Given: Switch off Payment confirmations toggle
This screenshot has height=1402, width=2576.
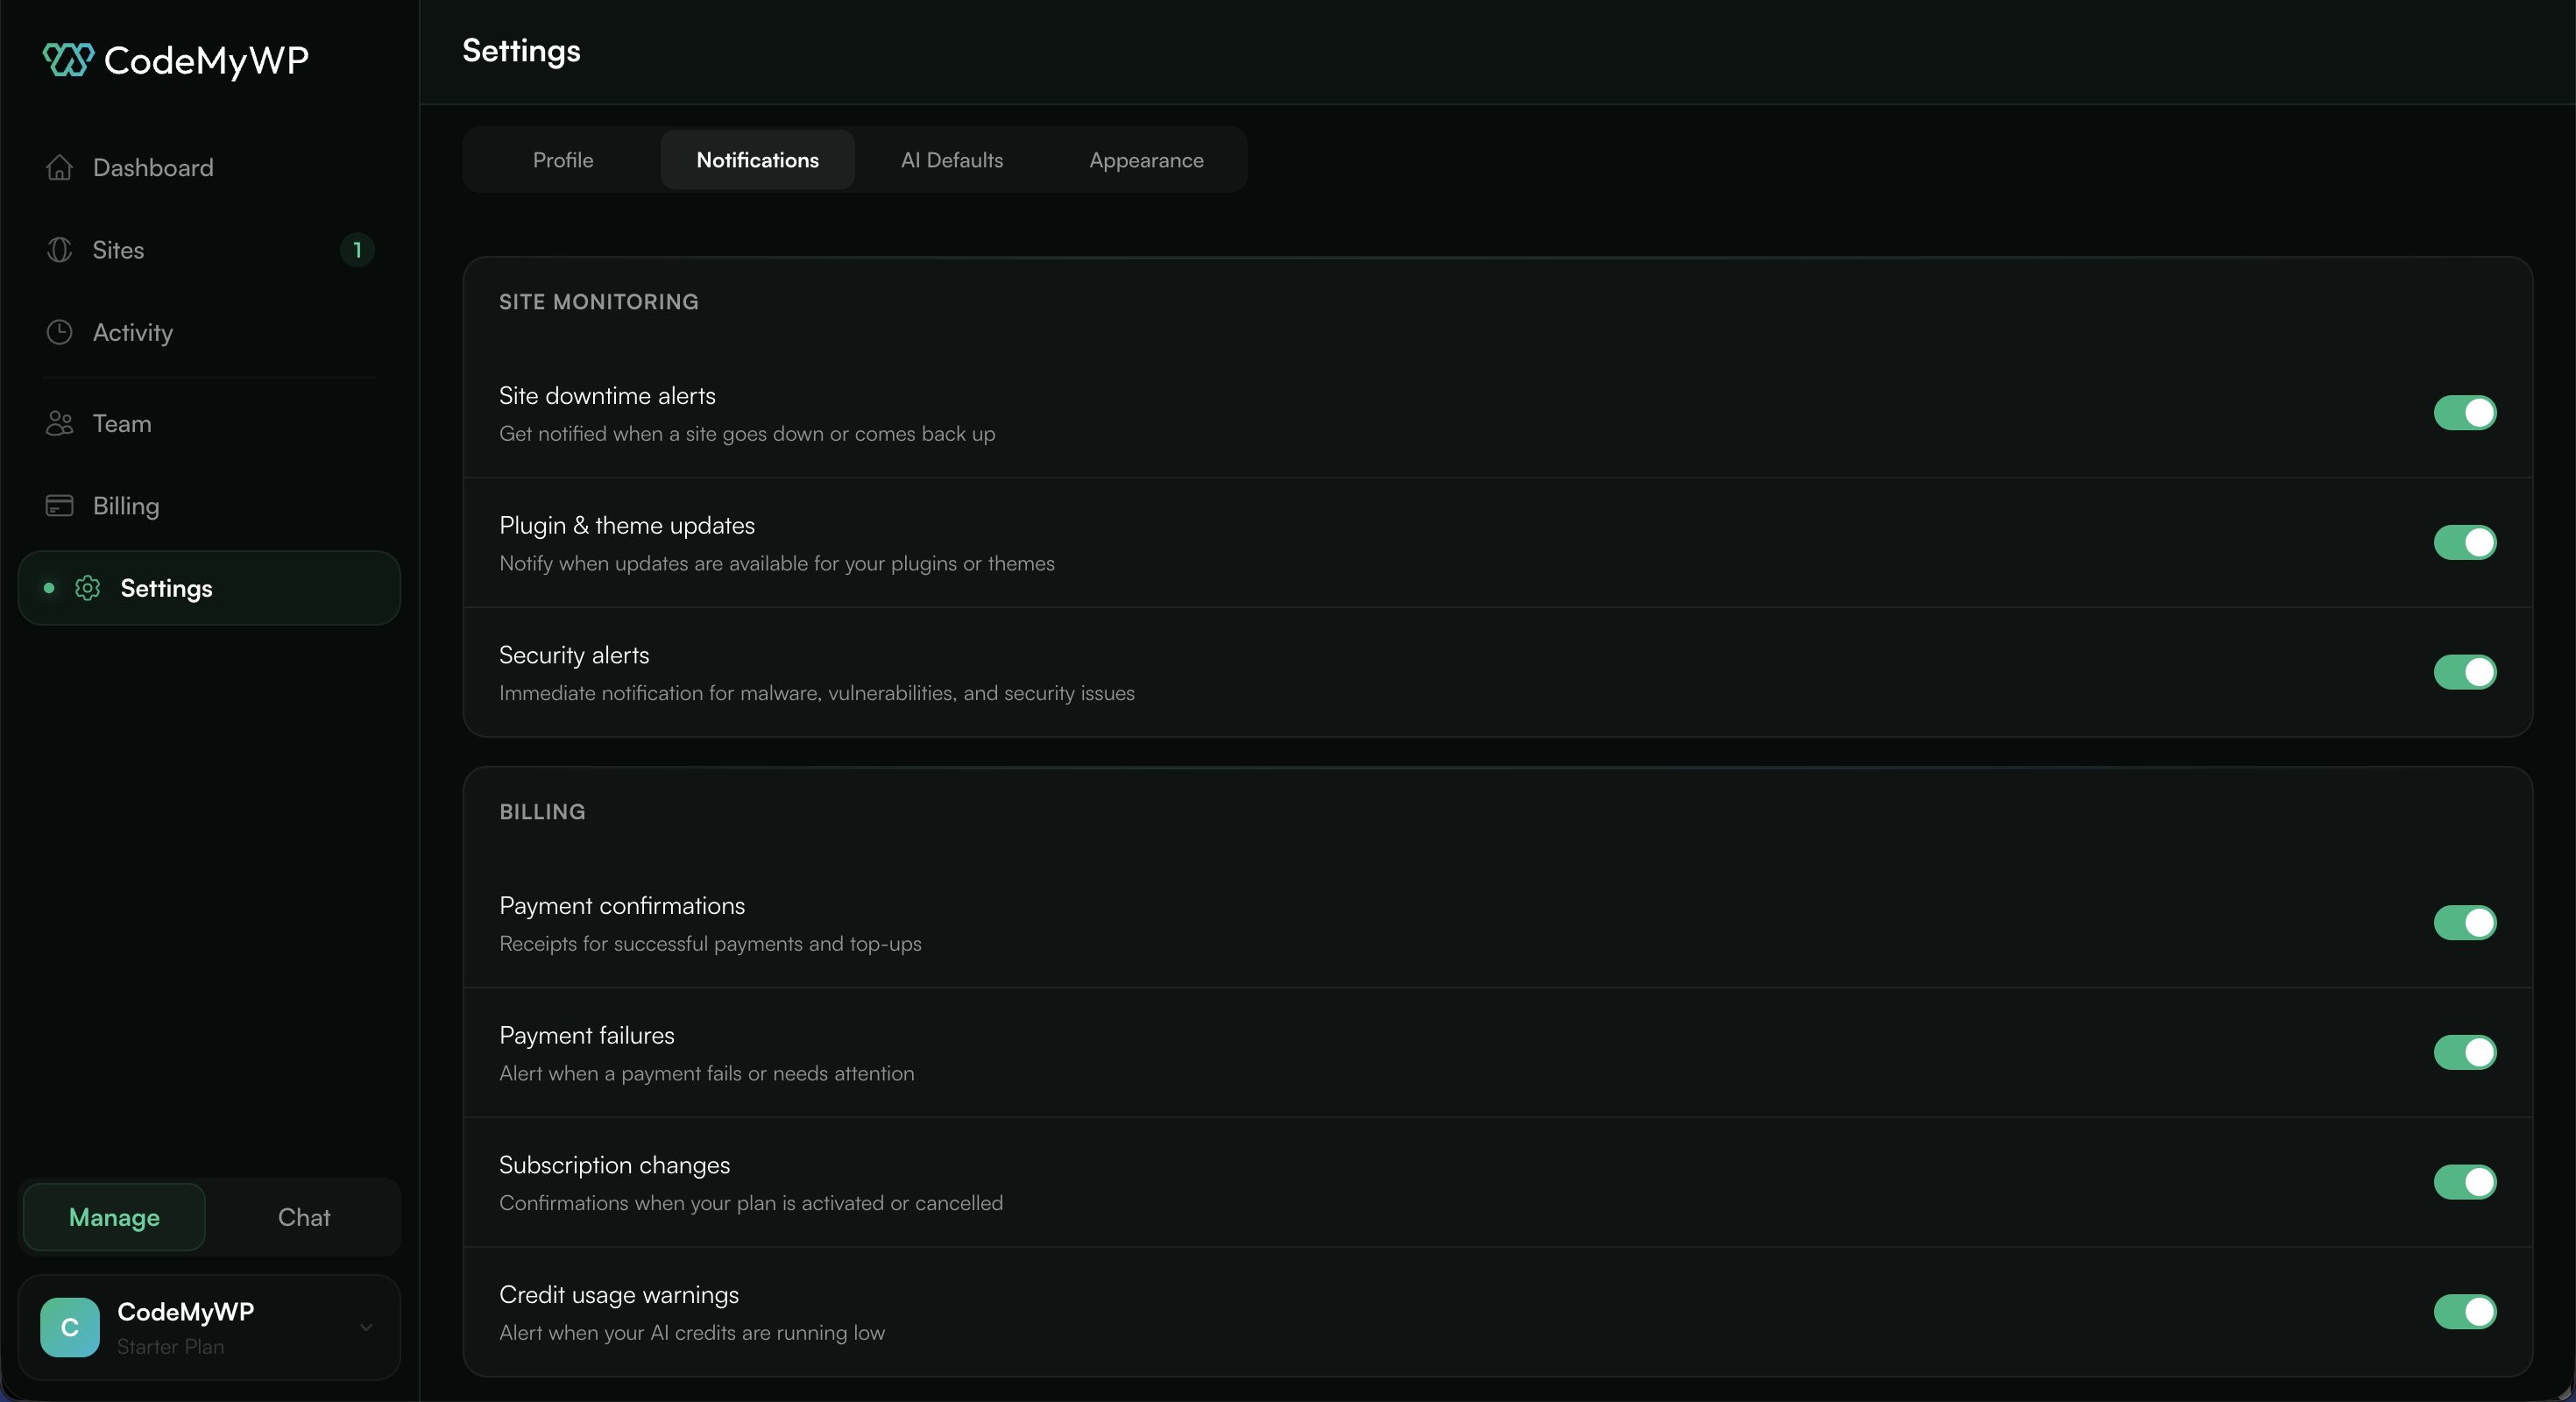Looking at the screenshot, I should (x=2464, y=923).
